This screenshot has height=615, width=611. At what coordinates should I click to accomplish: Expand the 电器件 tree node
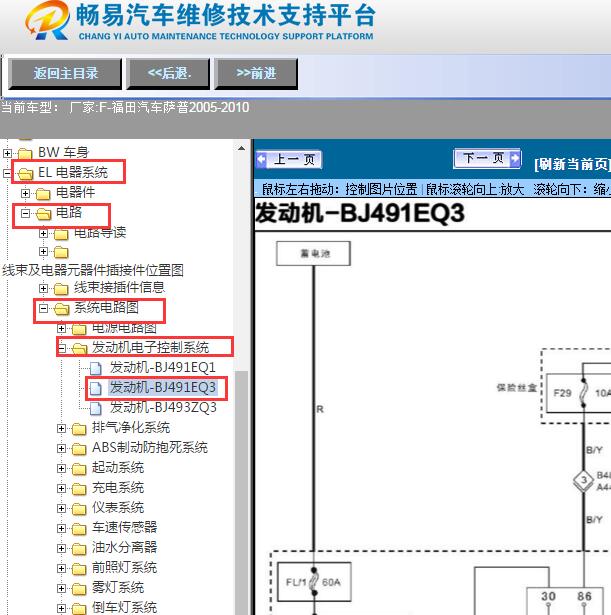25,193
